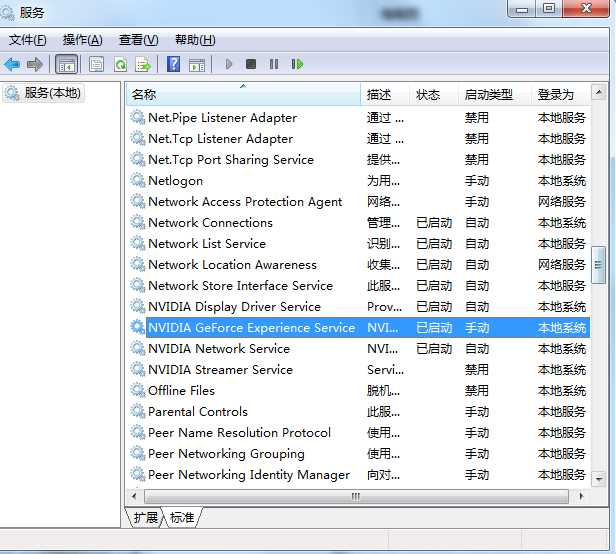Image resolution: width=616 pixels, height=554 pixels.
Task: Stop the service with the square icon
Action: coord(251,64)
